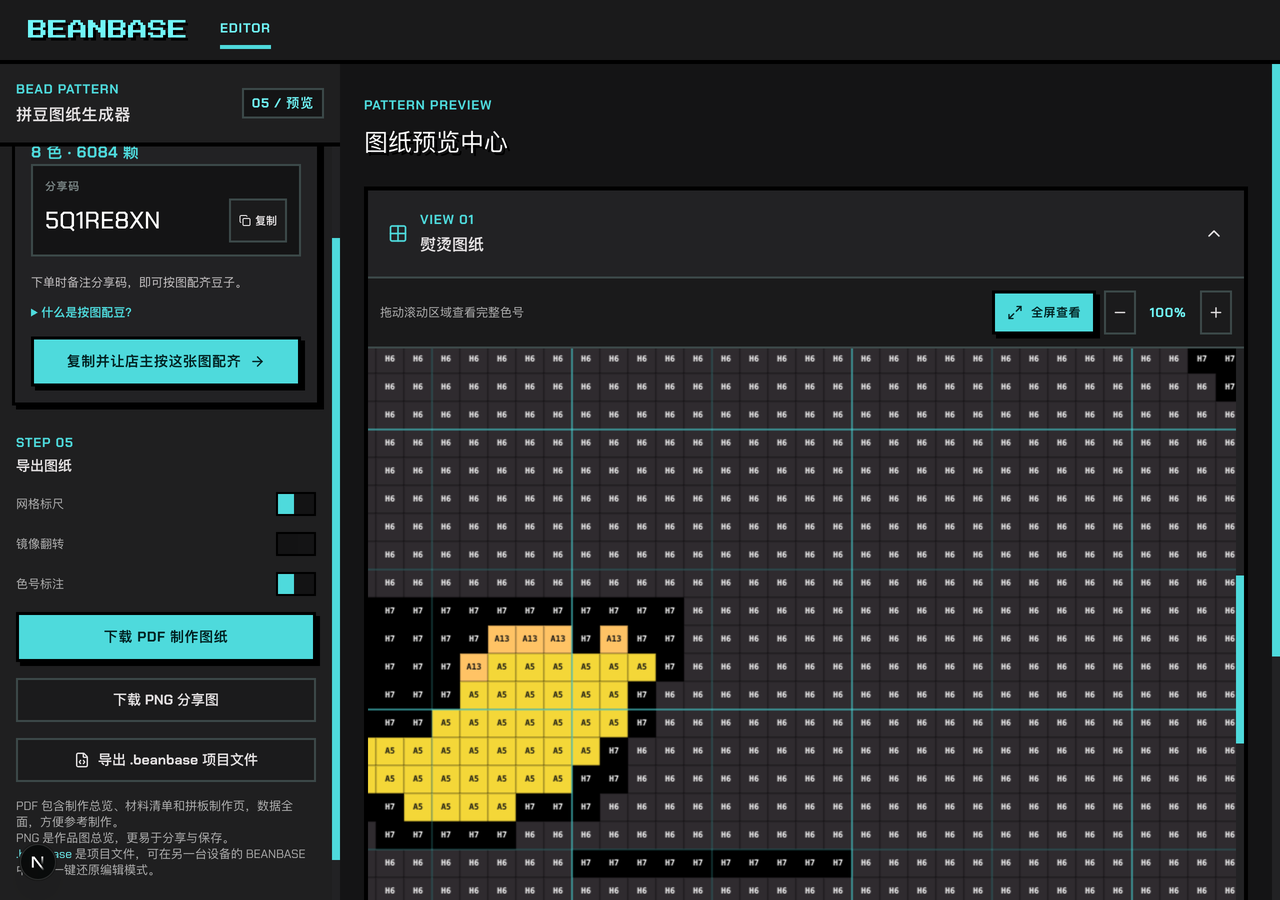Zoom out with the minus button
The image size is (1280, 900).
(1120, 312)
